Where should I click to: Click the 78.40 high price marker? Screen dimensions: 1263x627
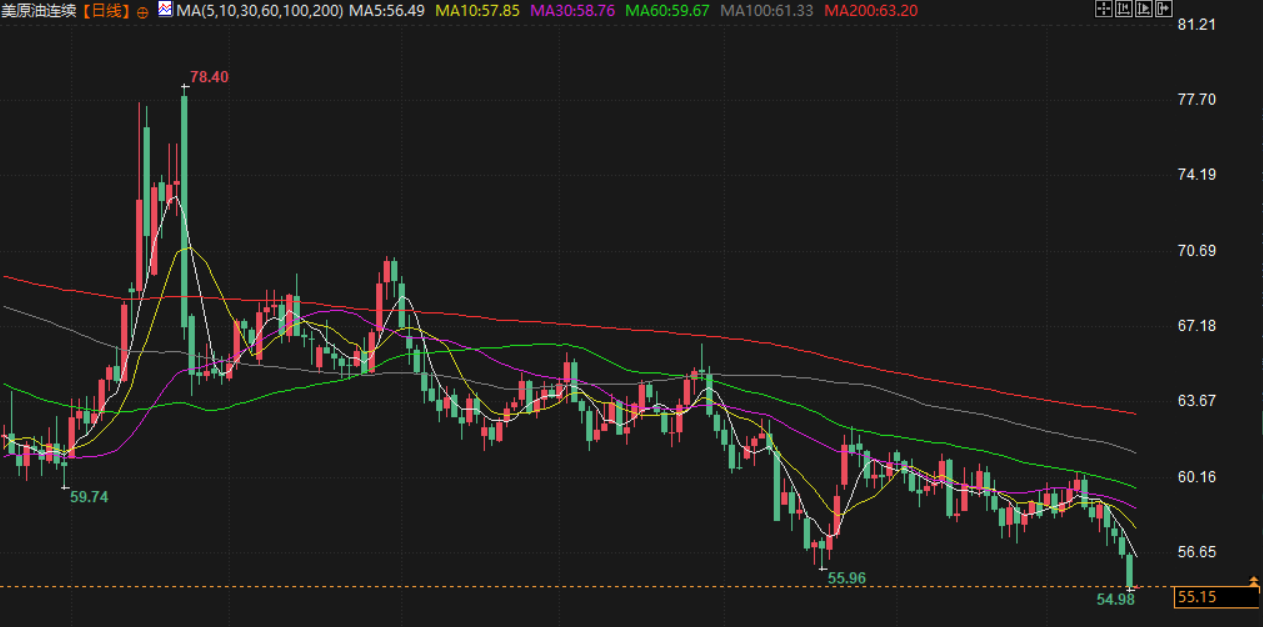point(210,77)
